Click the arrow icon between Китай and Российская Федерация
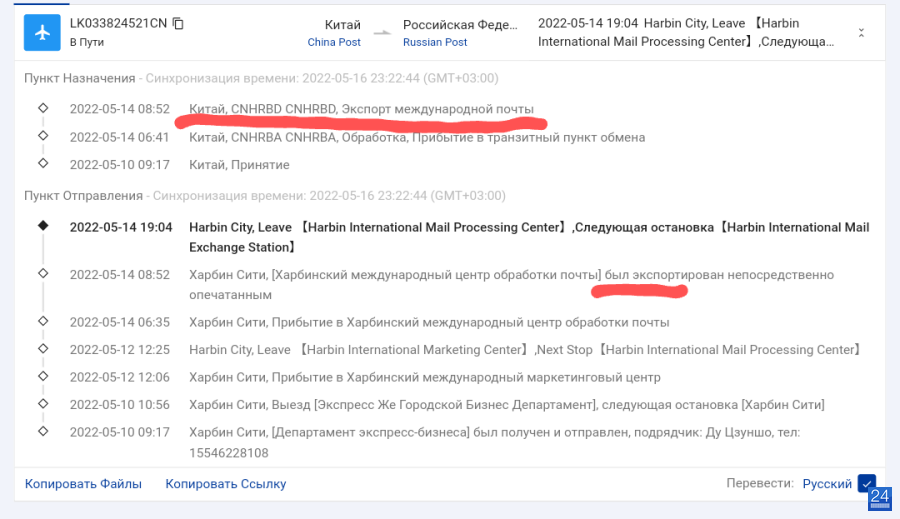This screenshot has width=900, height=519. 382,33
